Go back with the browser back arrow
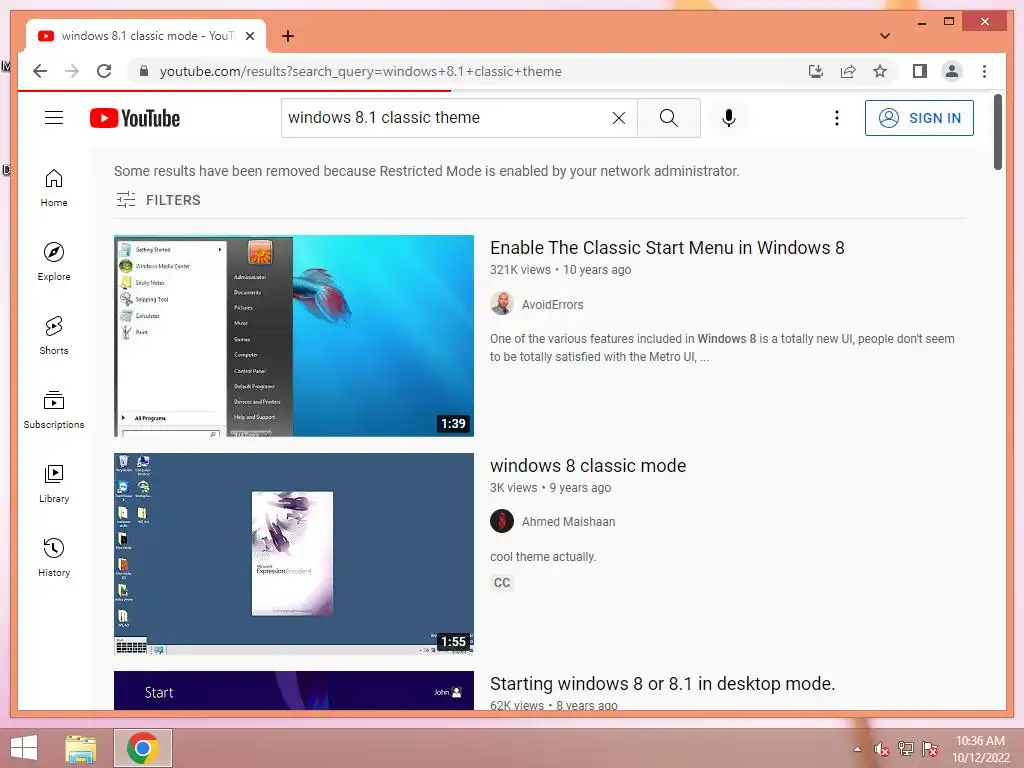1024x768 pixels. [x=40, y=71]
